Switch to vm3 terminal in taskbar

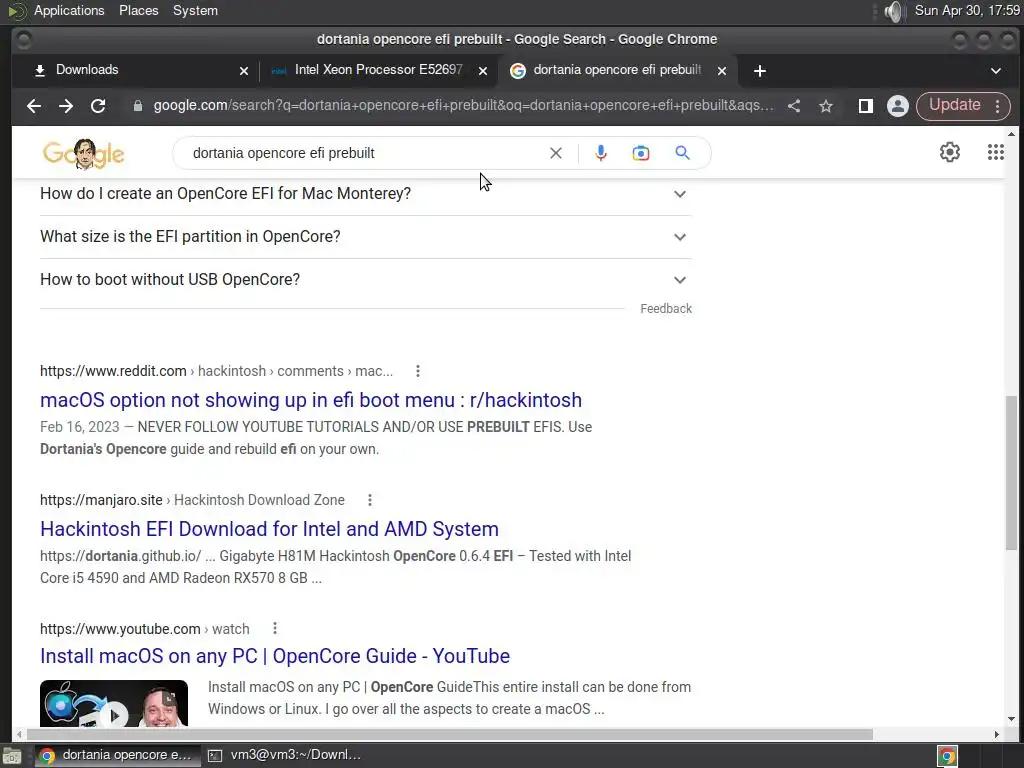[x=285, y=755]
